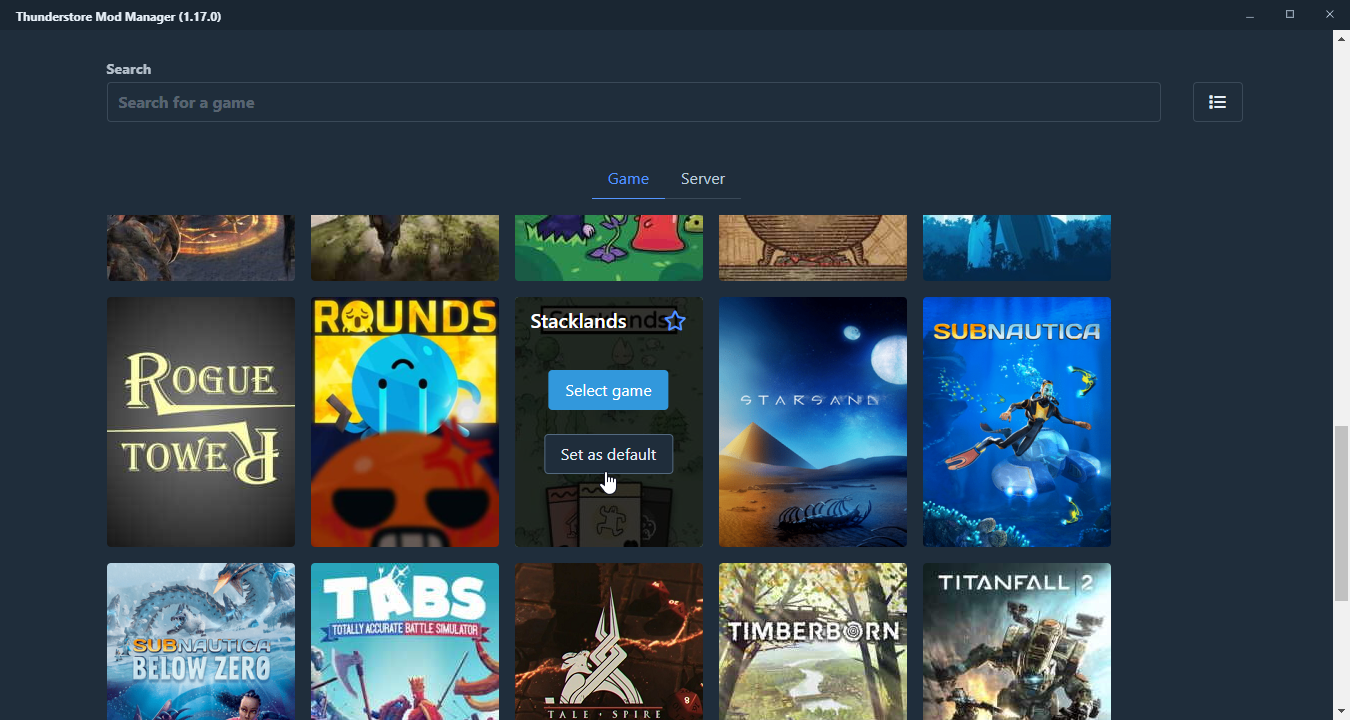Switch to the Server tab
This screenshot has height=720, width=1350.
tap(702, 178)
